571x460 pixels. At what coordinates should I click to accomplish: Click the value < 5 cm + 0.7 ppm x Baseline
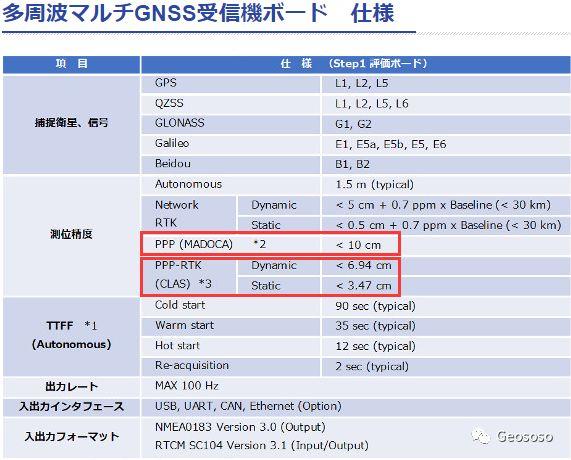point(443,205)
